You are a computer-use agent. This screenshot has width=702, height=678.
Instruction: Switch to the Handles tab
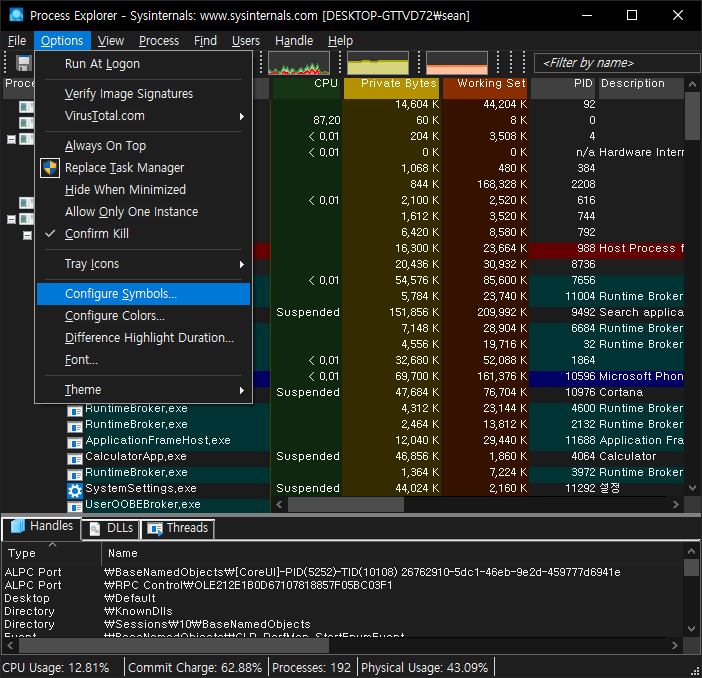pos(42,527)
